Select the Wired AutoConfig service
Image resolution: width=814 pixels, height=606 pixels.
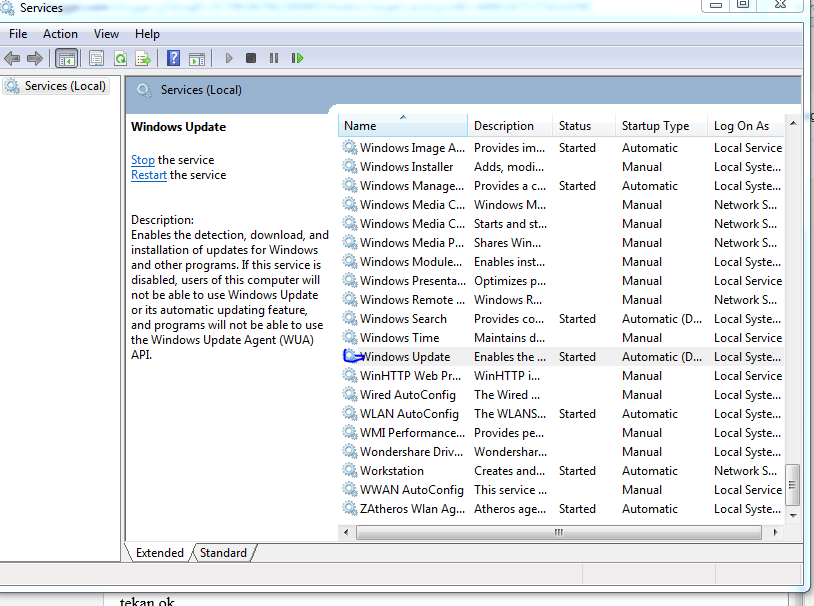[408, 395]
